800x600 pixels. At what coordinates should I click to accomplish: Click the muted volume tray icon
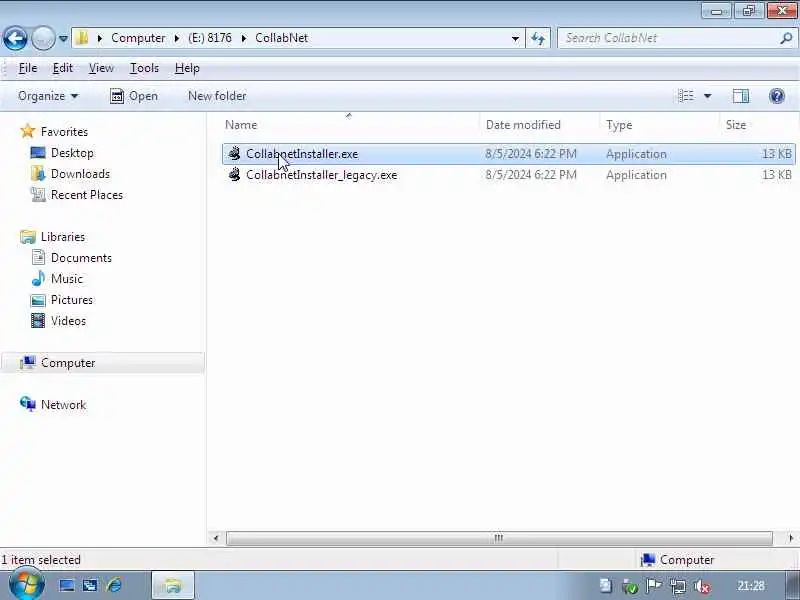click(x=702, y=586)
